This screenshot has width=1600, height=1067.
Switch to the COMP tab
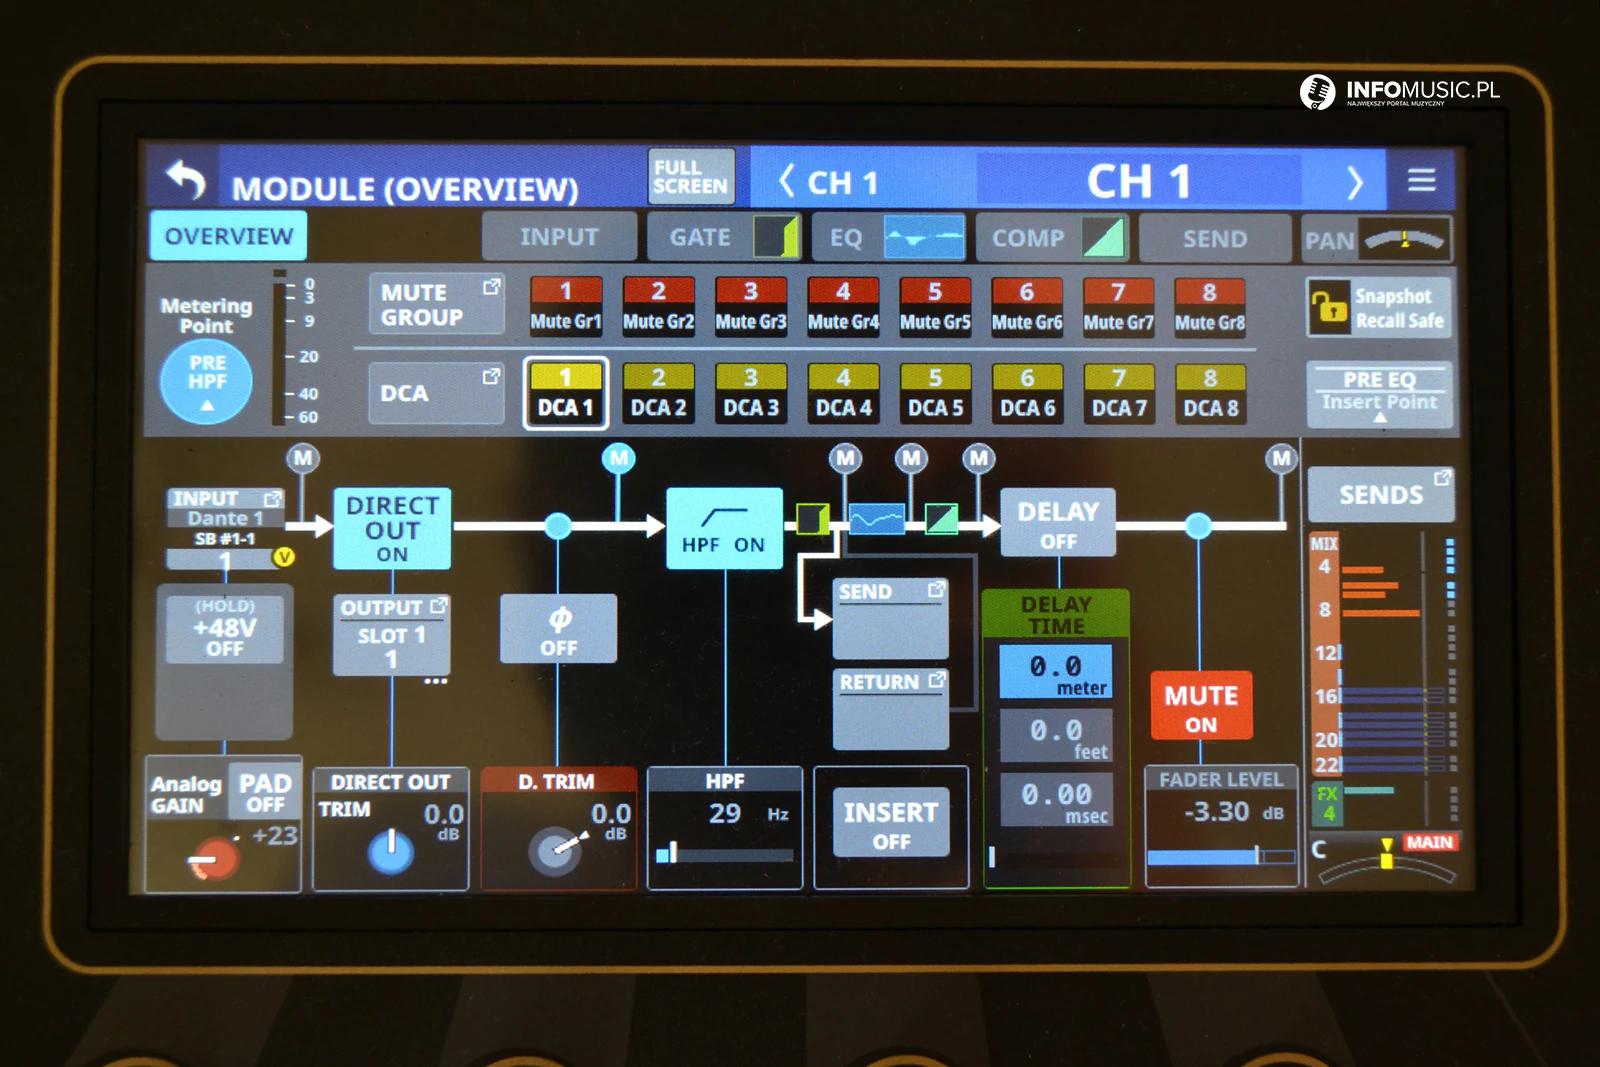[1052, 238]
